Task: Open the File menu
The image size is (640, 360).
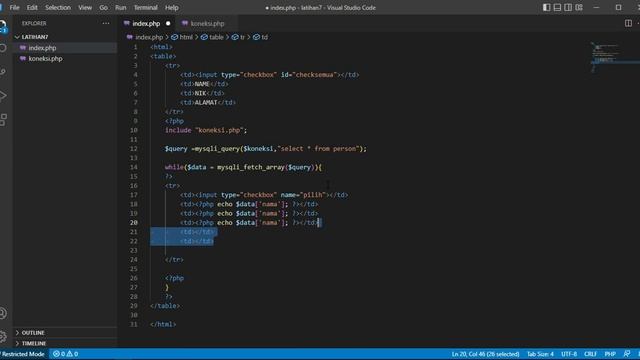Action: 14,7
